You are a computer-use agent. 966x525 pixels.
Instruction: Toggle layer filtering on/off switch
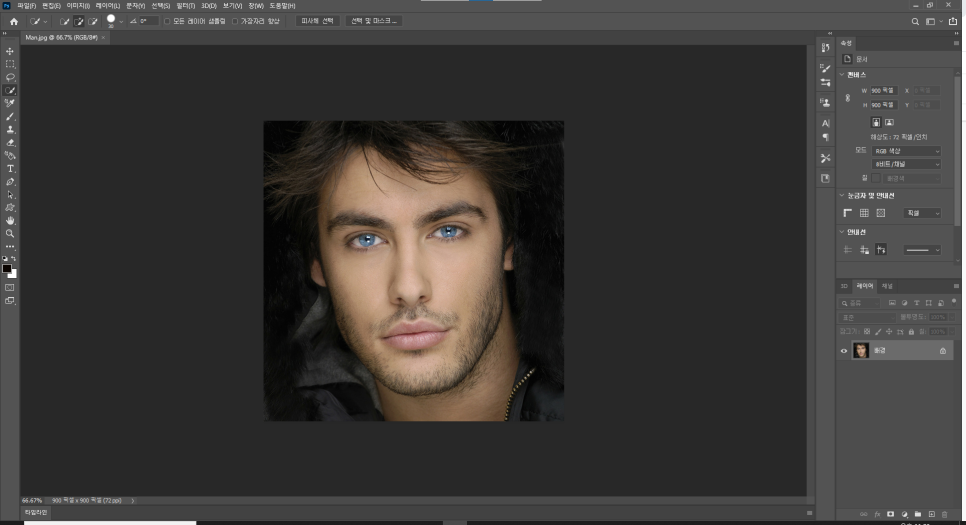(x=954, y=301)
